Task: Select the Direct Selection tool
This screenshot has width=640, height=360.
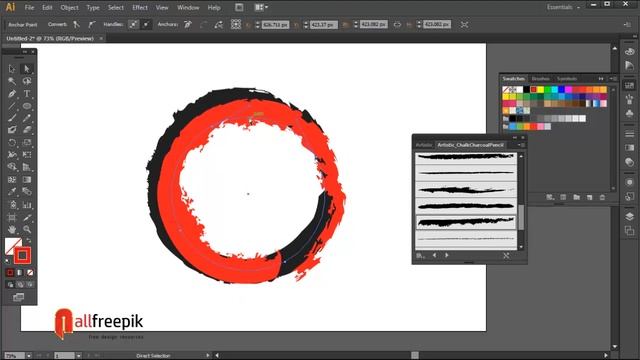Action: click(x=27, y=69)
